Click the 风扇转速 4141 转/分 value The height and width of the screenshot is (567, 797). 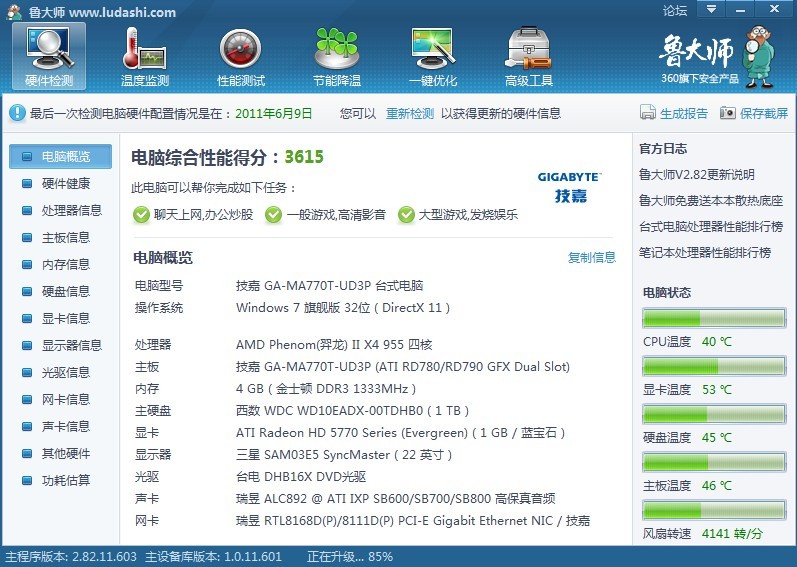pyautogui.click(x=732, y=533)
